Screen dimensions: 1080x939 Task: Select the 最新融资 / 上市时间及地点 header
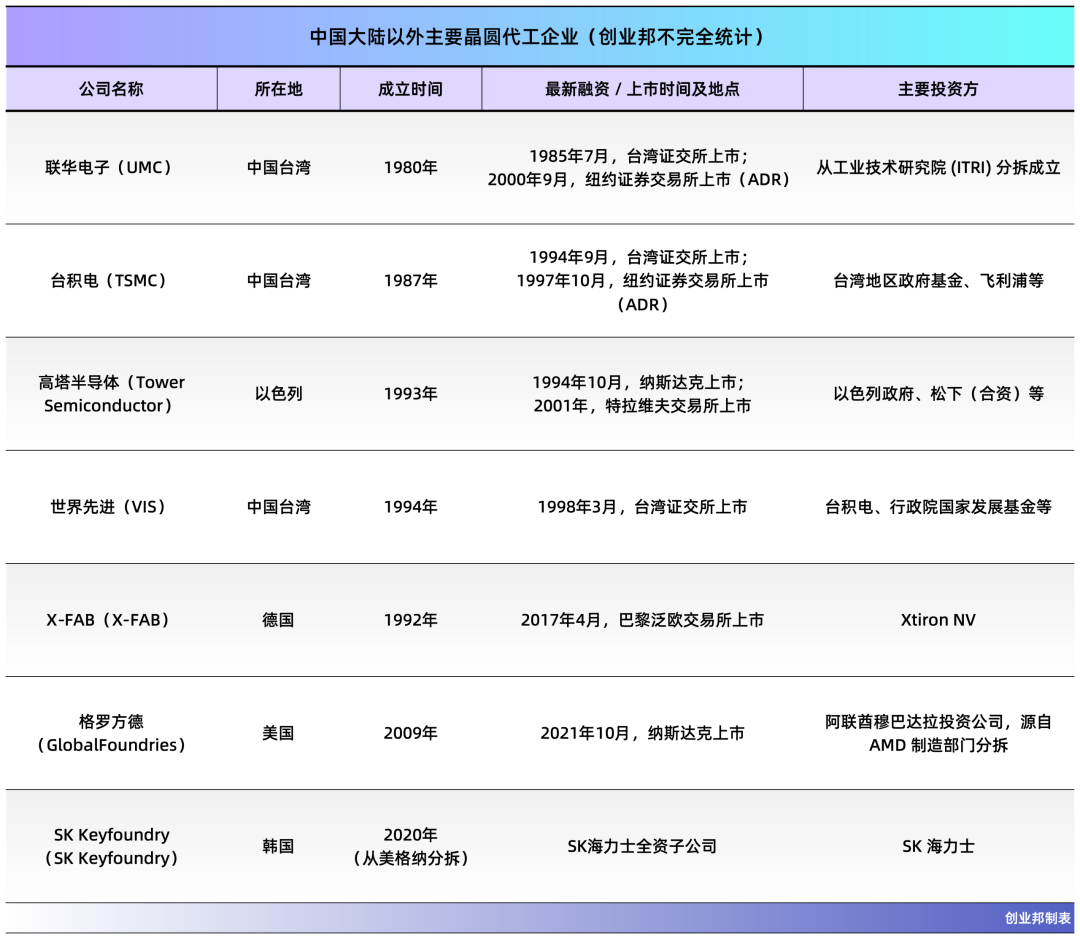[x=642, y=89]
